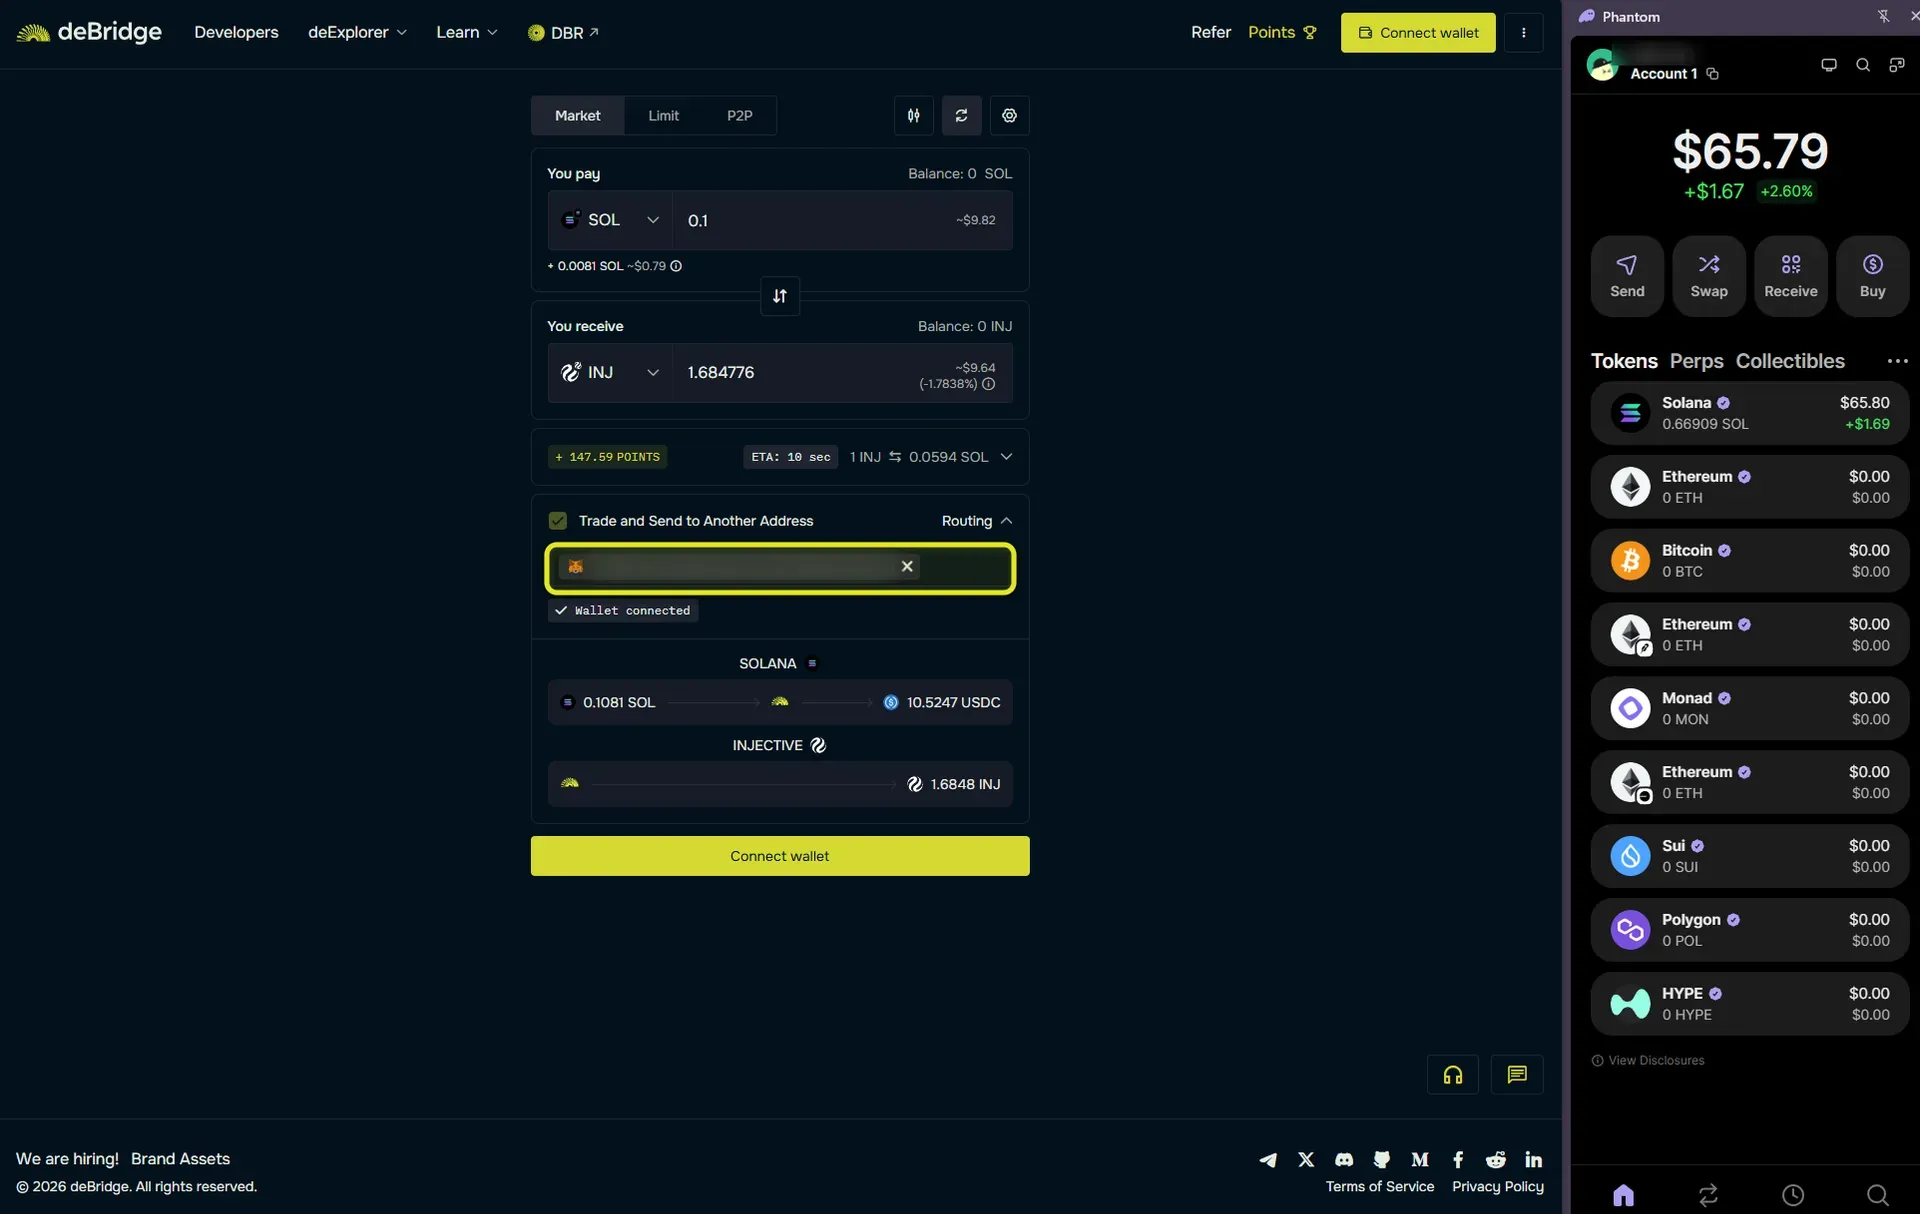Click Send in Phantom wallet

1627,276
